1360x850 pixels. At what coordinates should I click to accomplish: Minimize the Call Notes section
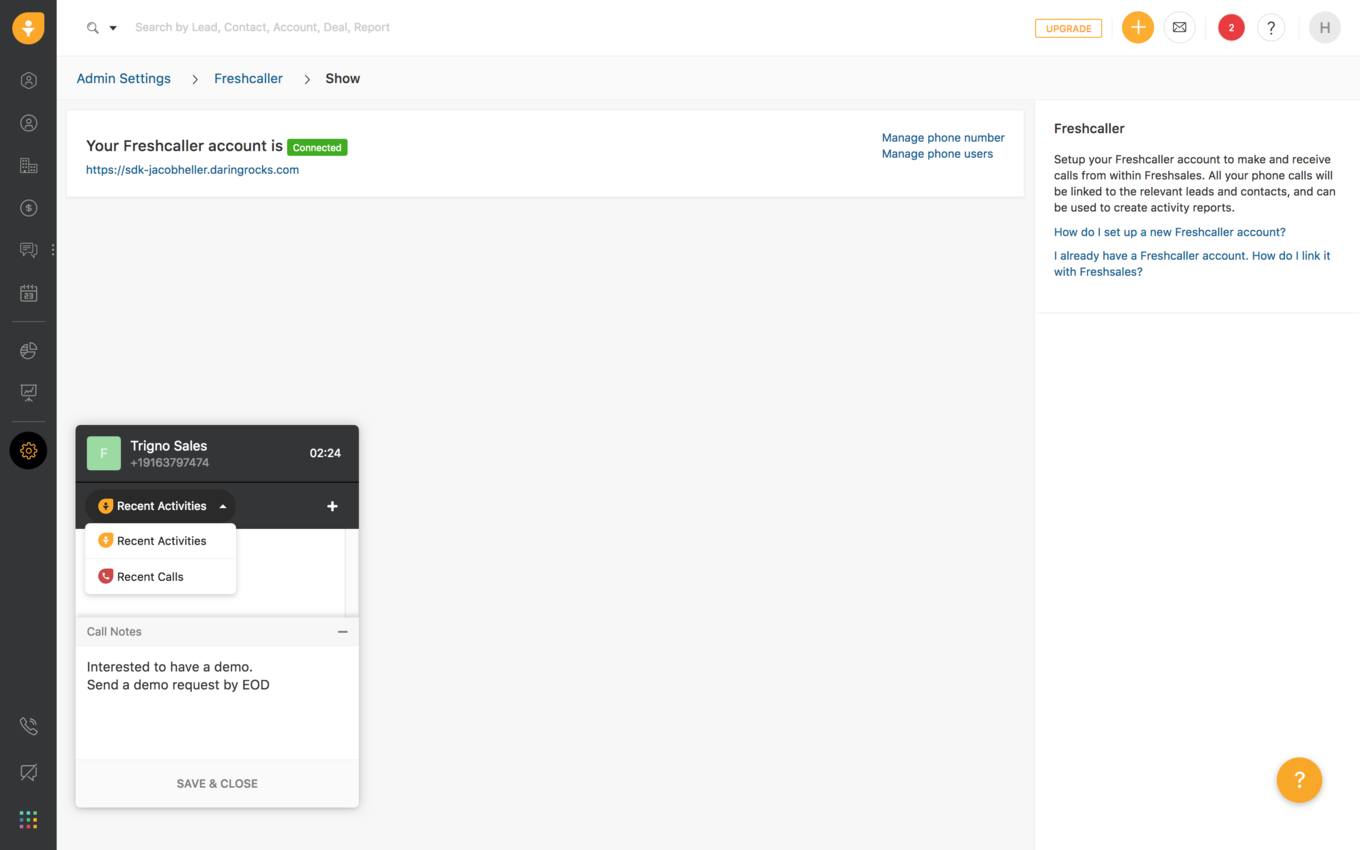[343, 632]
